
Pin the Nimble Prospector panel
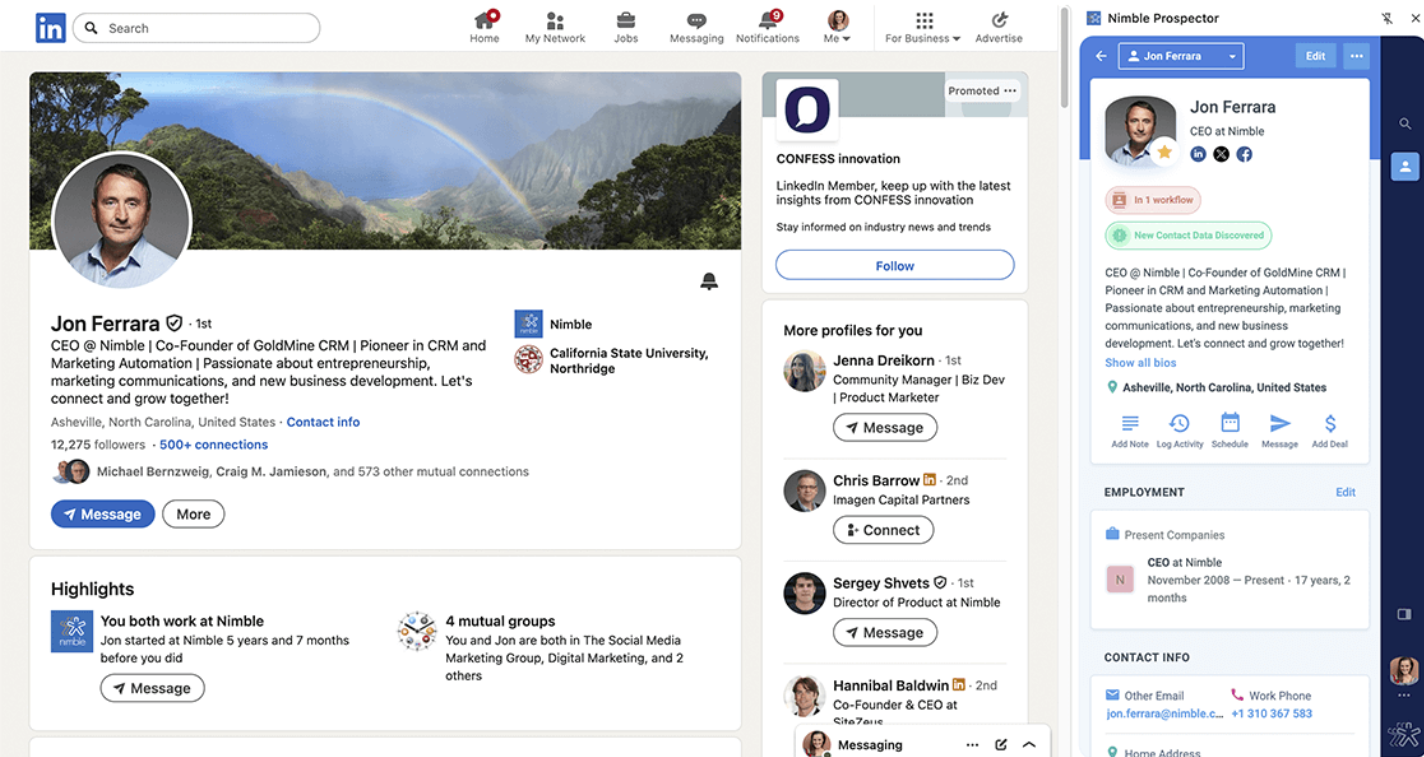1387,18
